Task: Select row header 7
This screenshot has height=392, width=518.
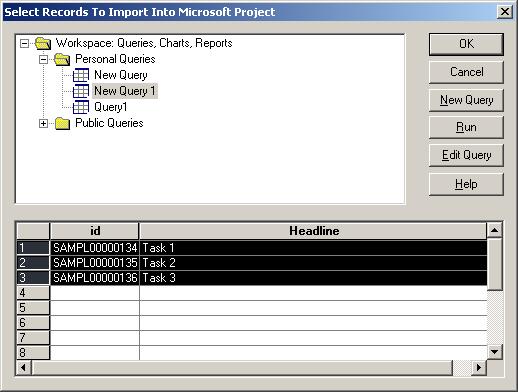Action: click(x=33, y=338)
